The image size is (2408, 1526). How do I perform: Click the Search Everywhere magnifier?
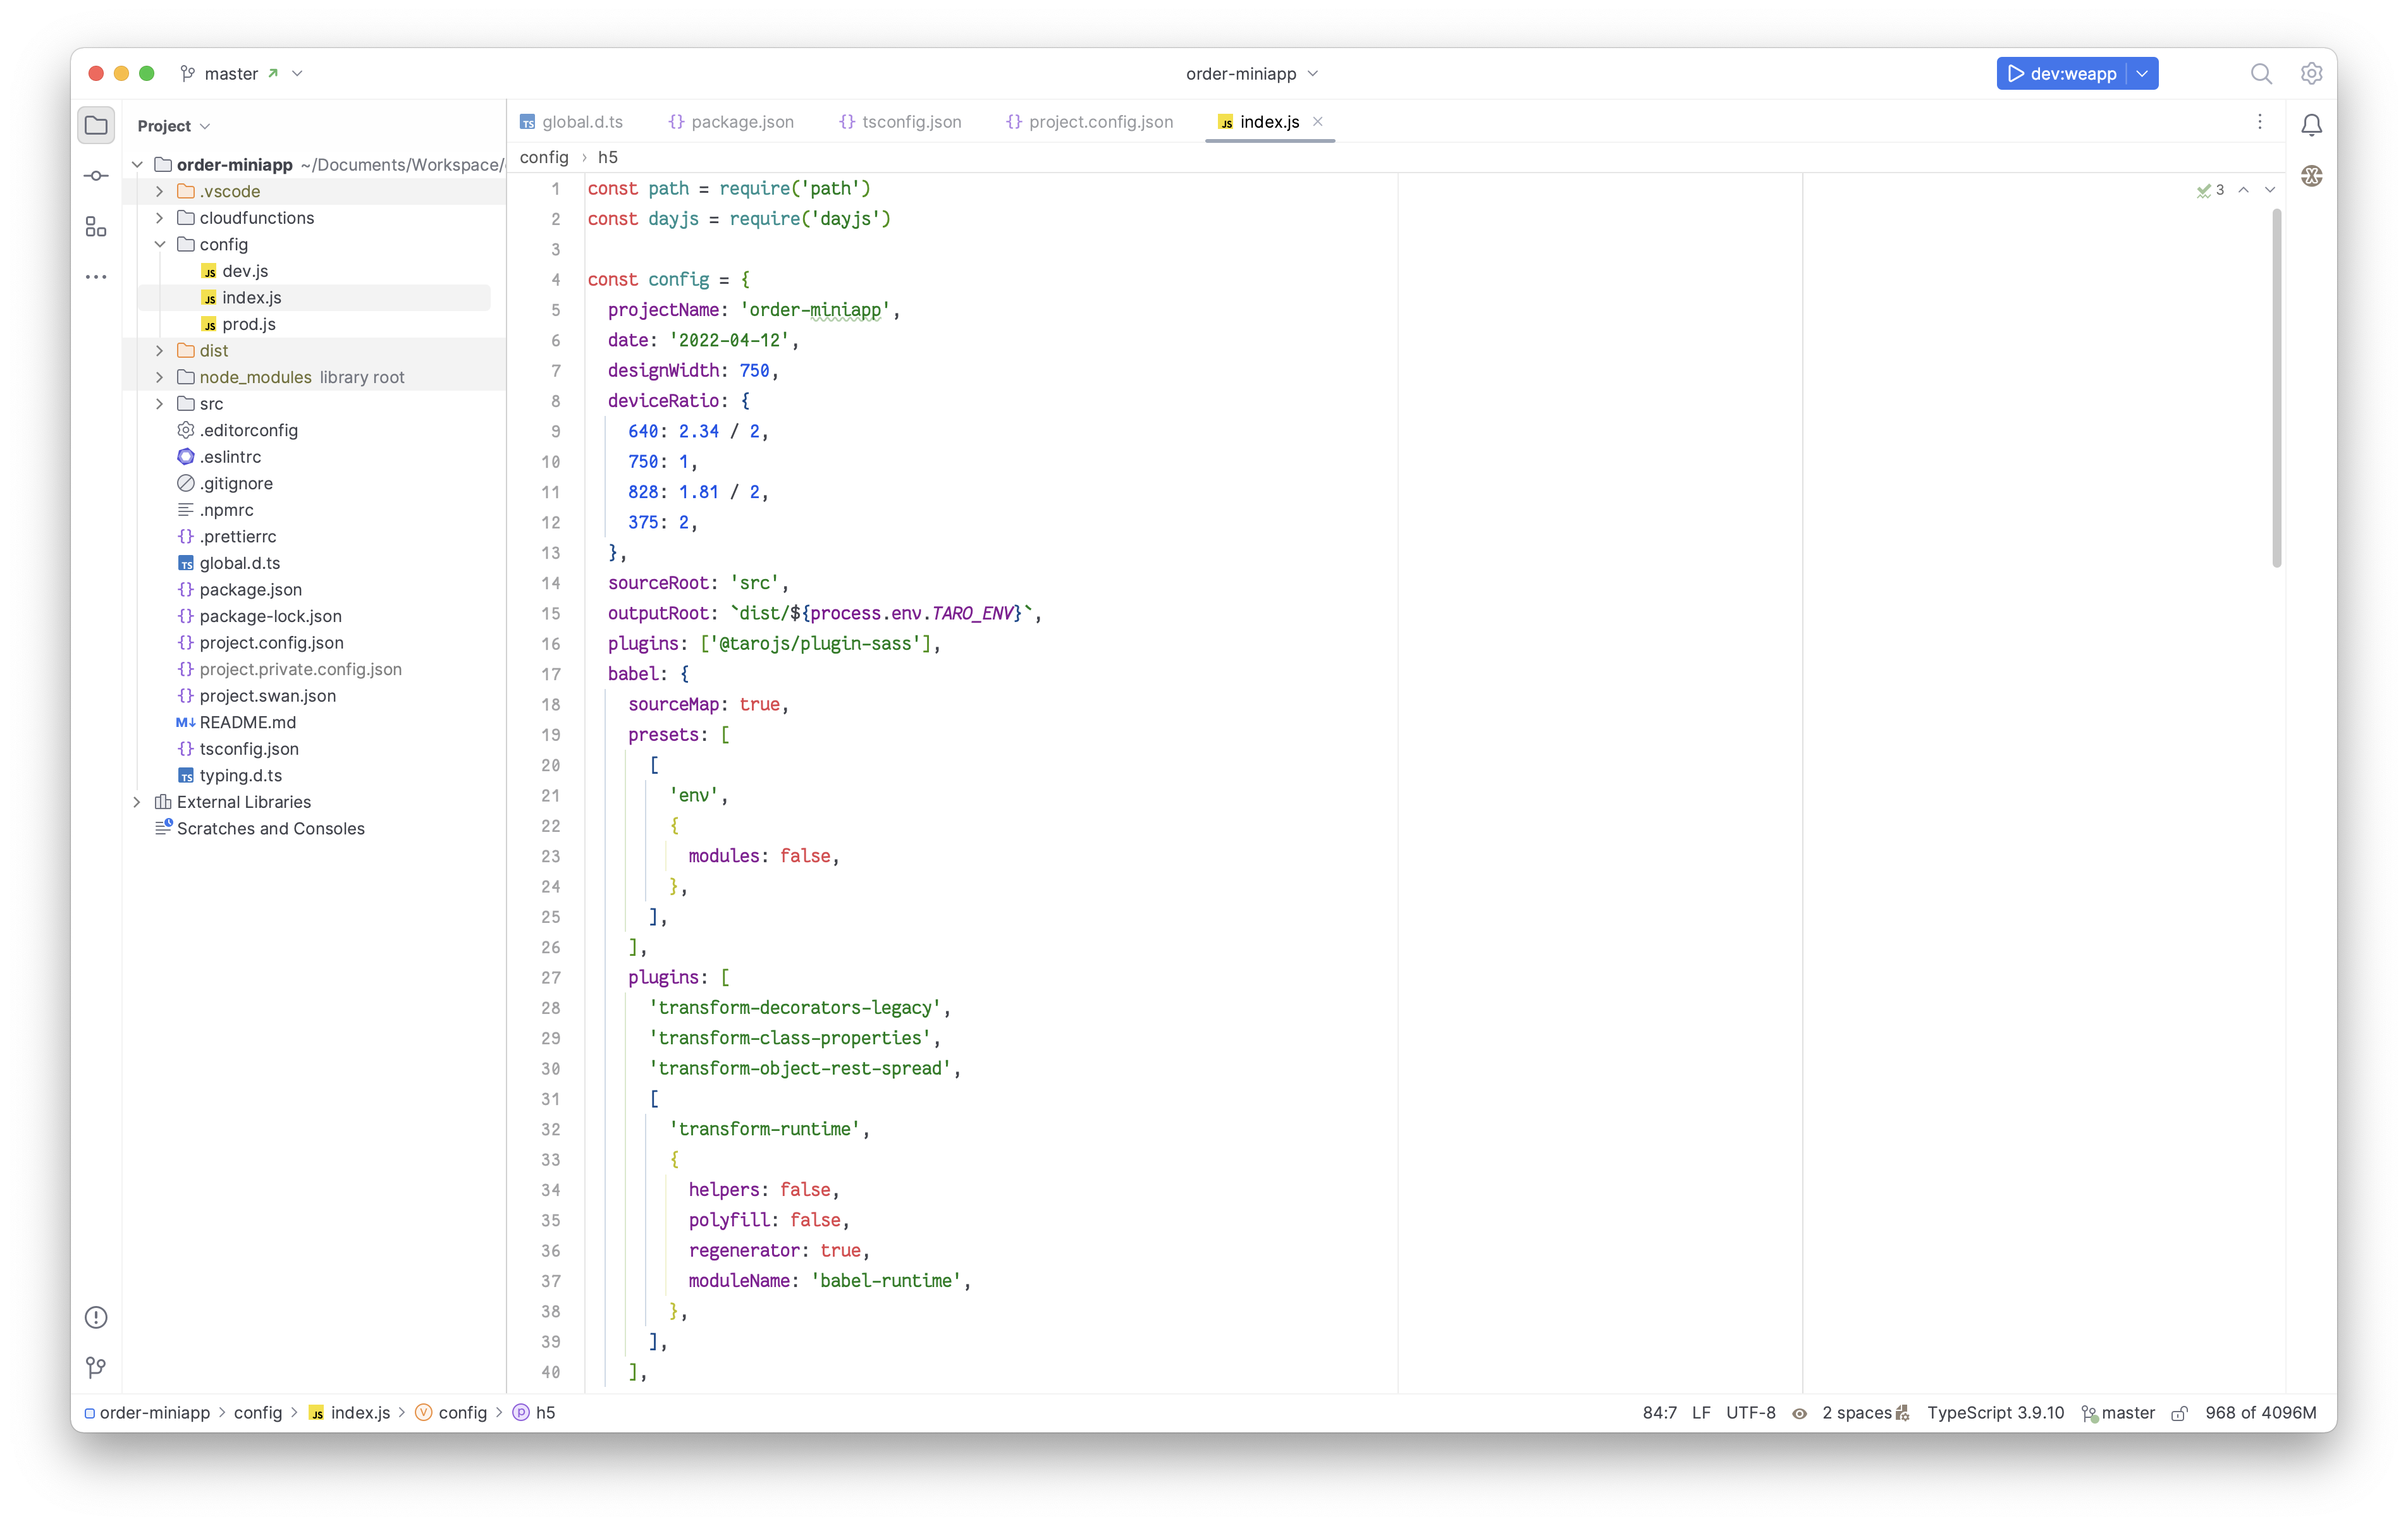tap(2260, 73)
